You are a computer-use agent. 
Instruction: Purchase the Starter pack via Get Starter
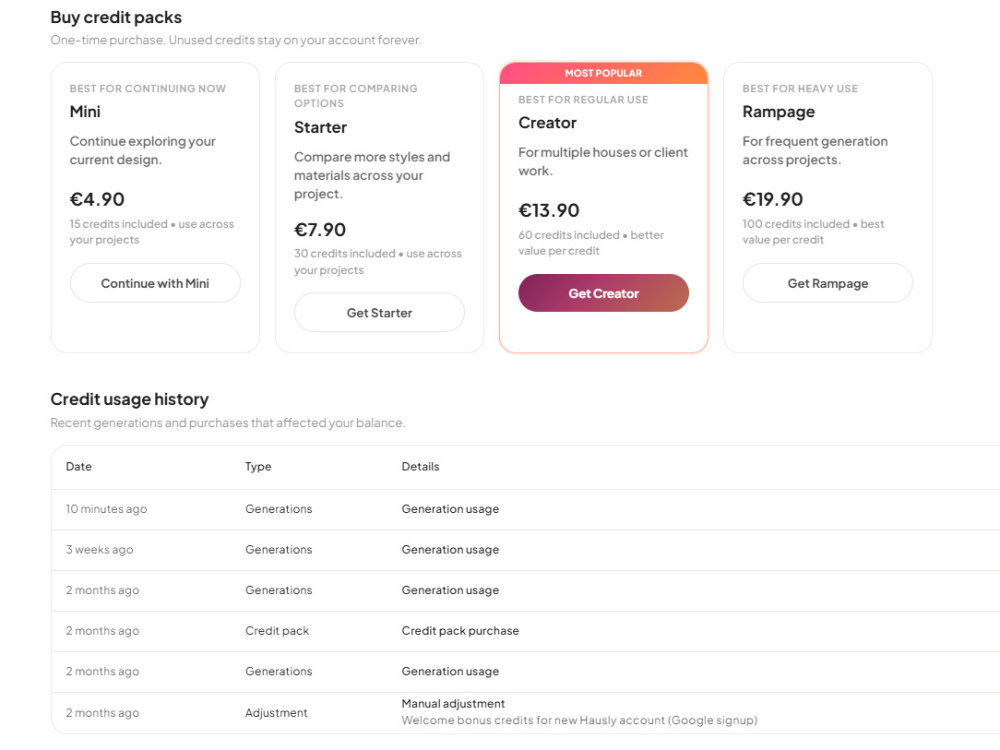click(x=379, y=312)
